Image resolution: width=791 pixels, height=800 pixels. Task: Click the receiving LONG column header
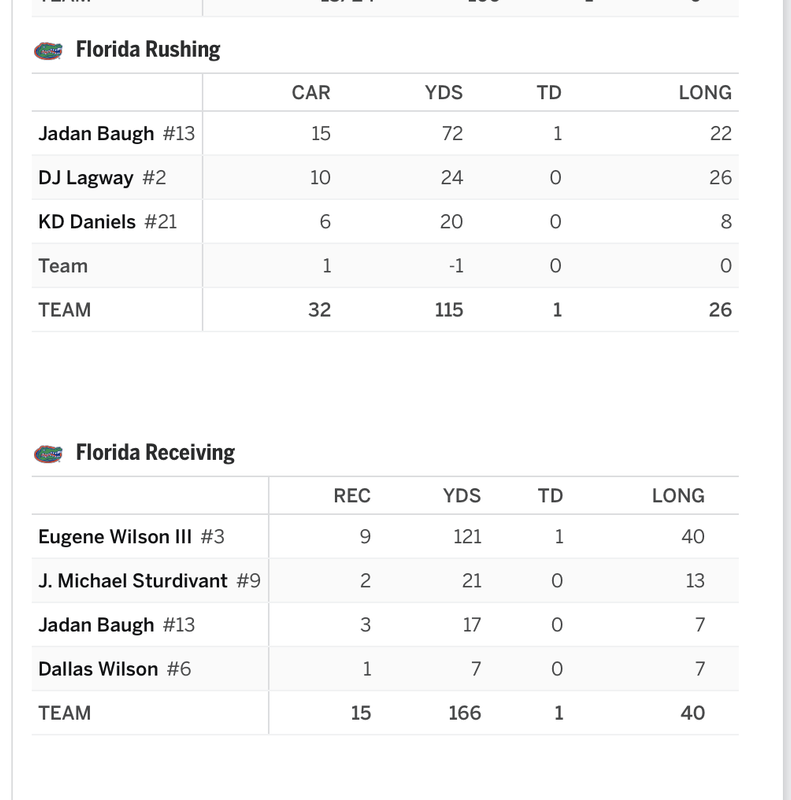(678, 496)
